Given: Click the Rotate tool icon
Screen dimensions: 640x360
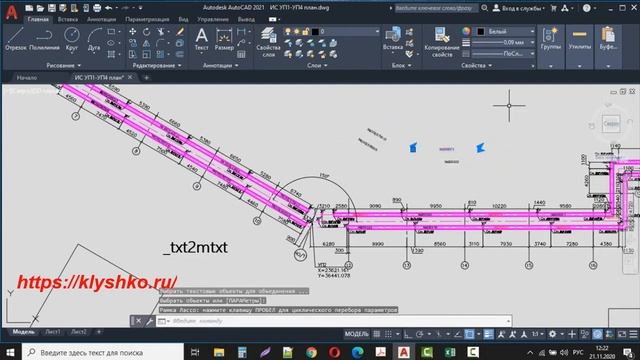Looking at the screenshot, I should click(x=147, y=31).
